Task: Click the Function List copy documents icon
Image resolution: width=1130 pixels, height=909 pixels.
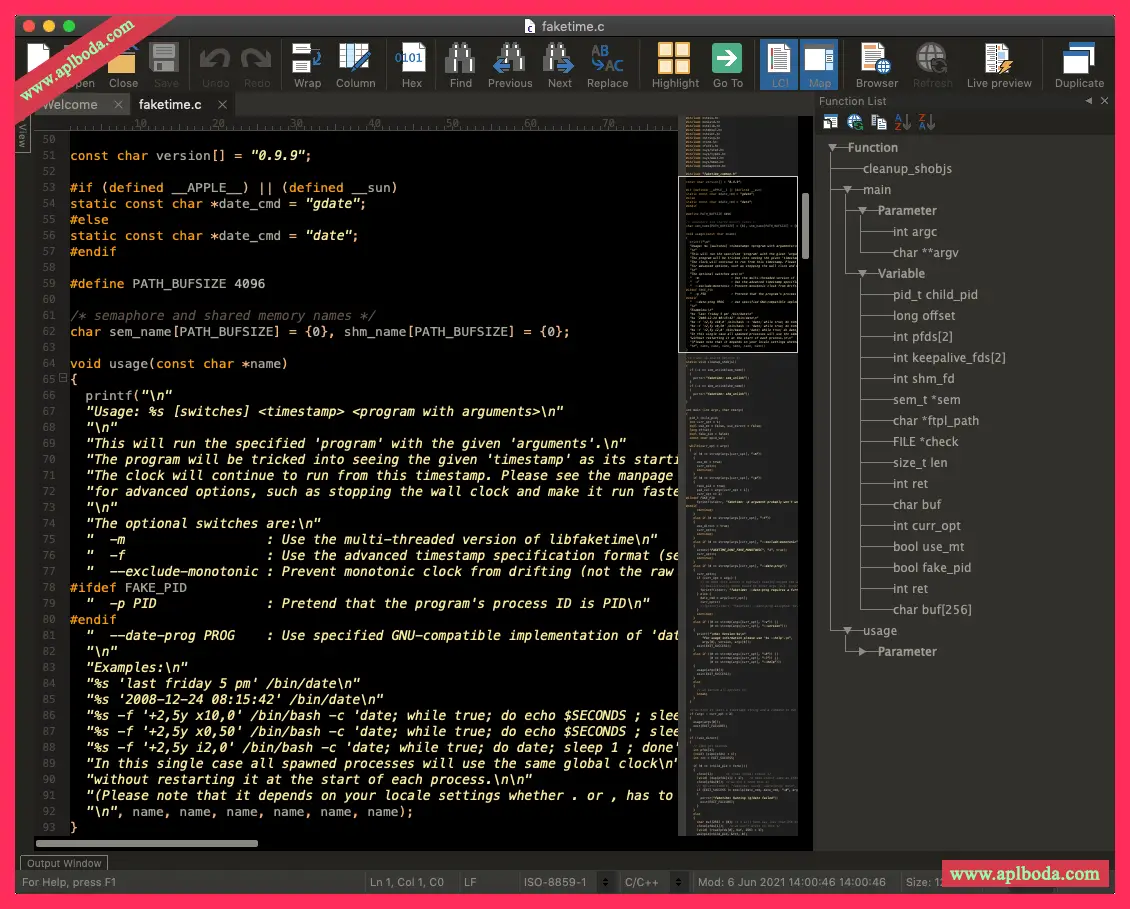Action: 878,123
